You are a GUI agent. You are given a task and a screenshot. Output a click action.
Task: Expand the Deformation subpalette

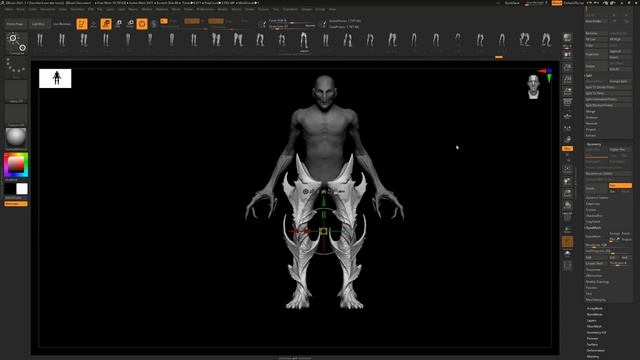[596, 350]
